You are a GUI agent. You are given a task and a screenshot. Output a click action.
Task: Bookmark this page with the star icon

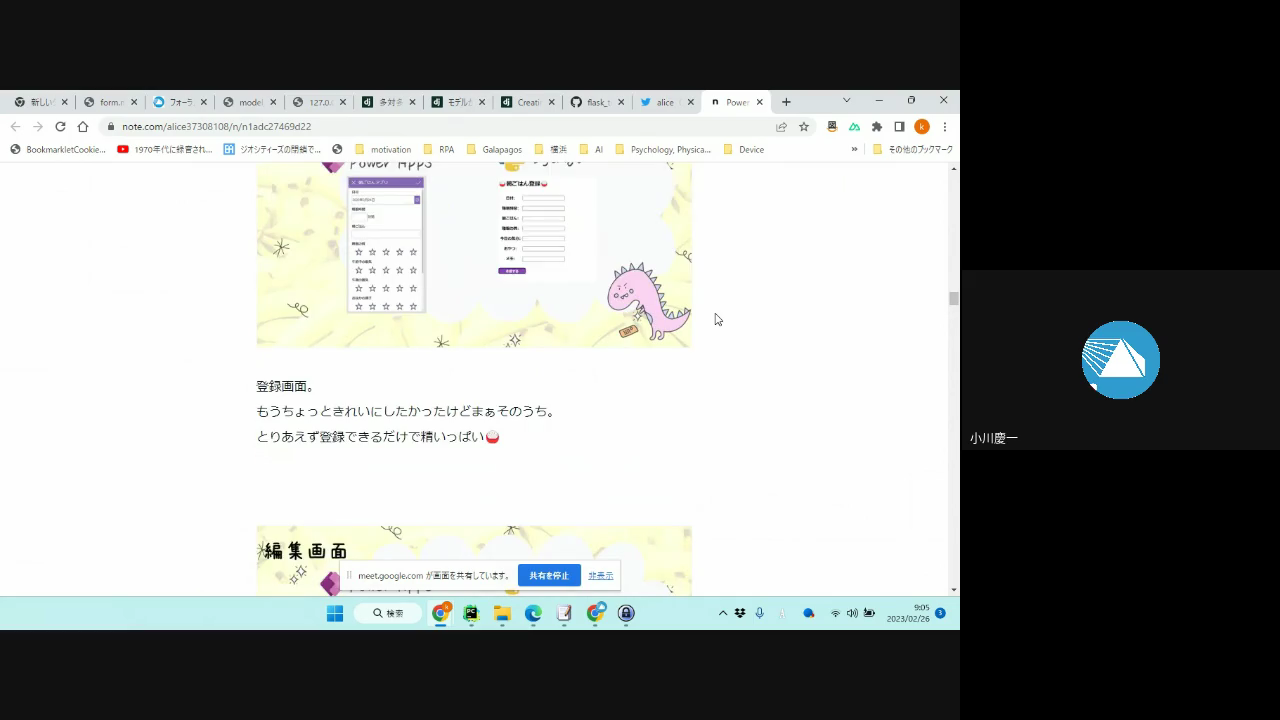point(803,127)
